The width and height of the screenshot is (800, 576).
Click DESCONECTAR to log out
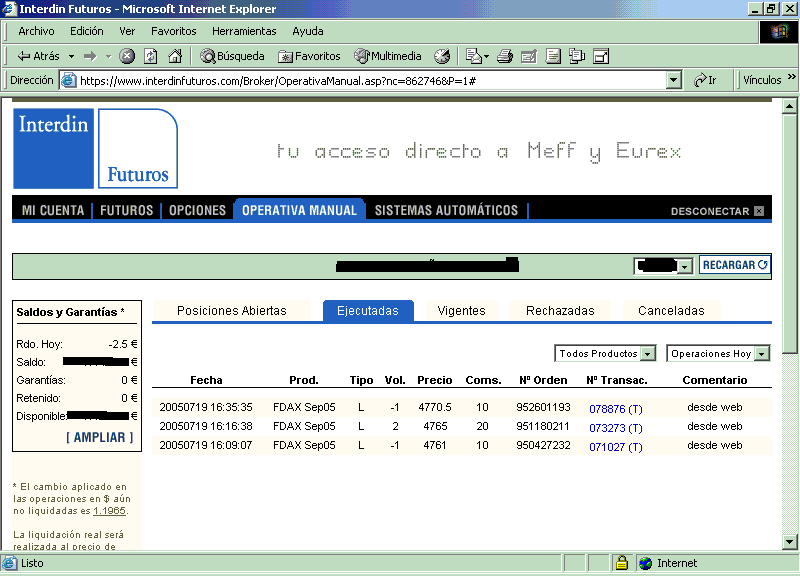coord(717,211)
